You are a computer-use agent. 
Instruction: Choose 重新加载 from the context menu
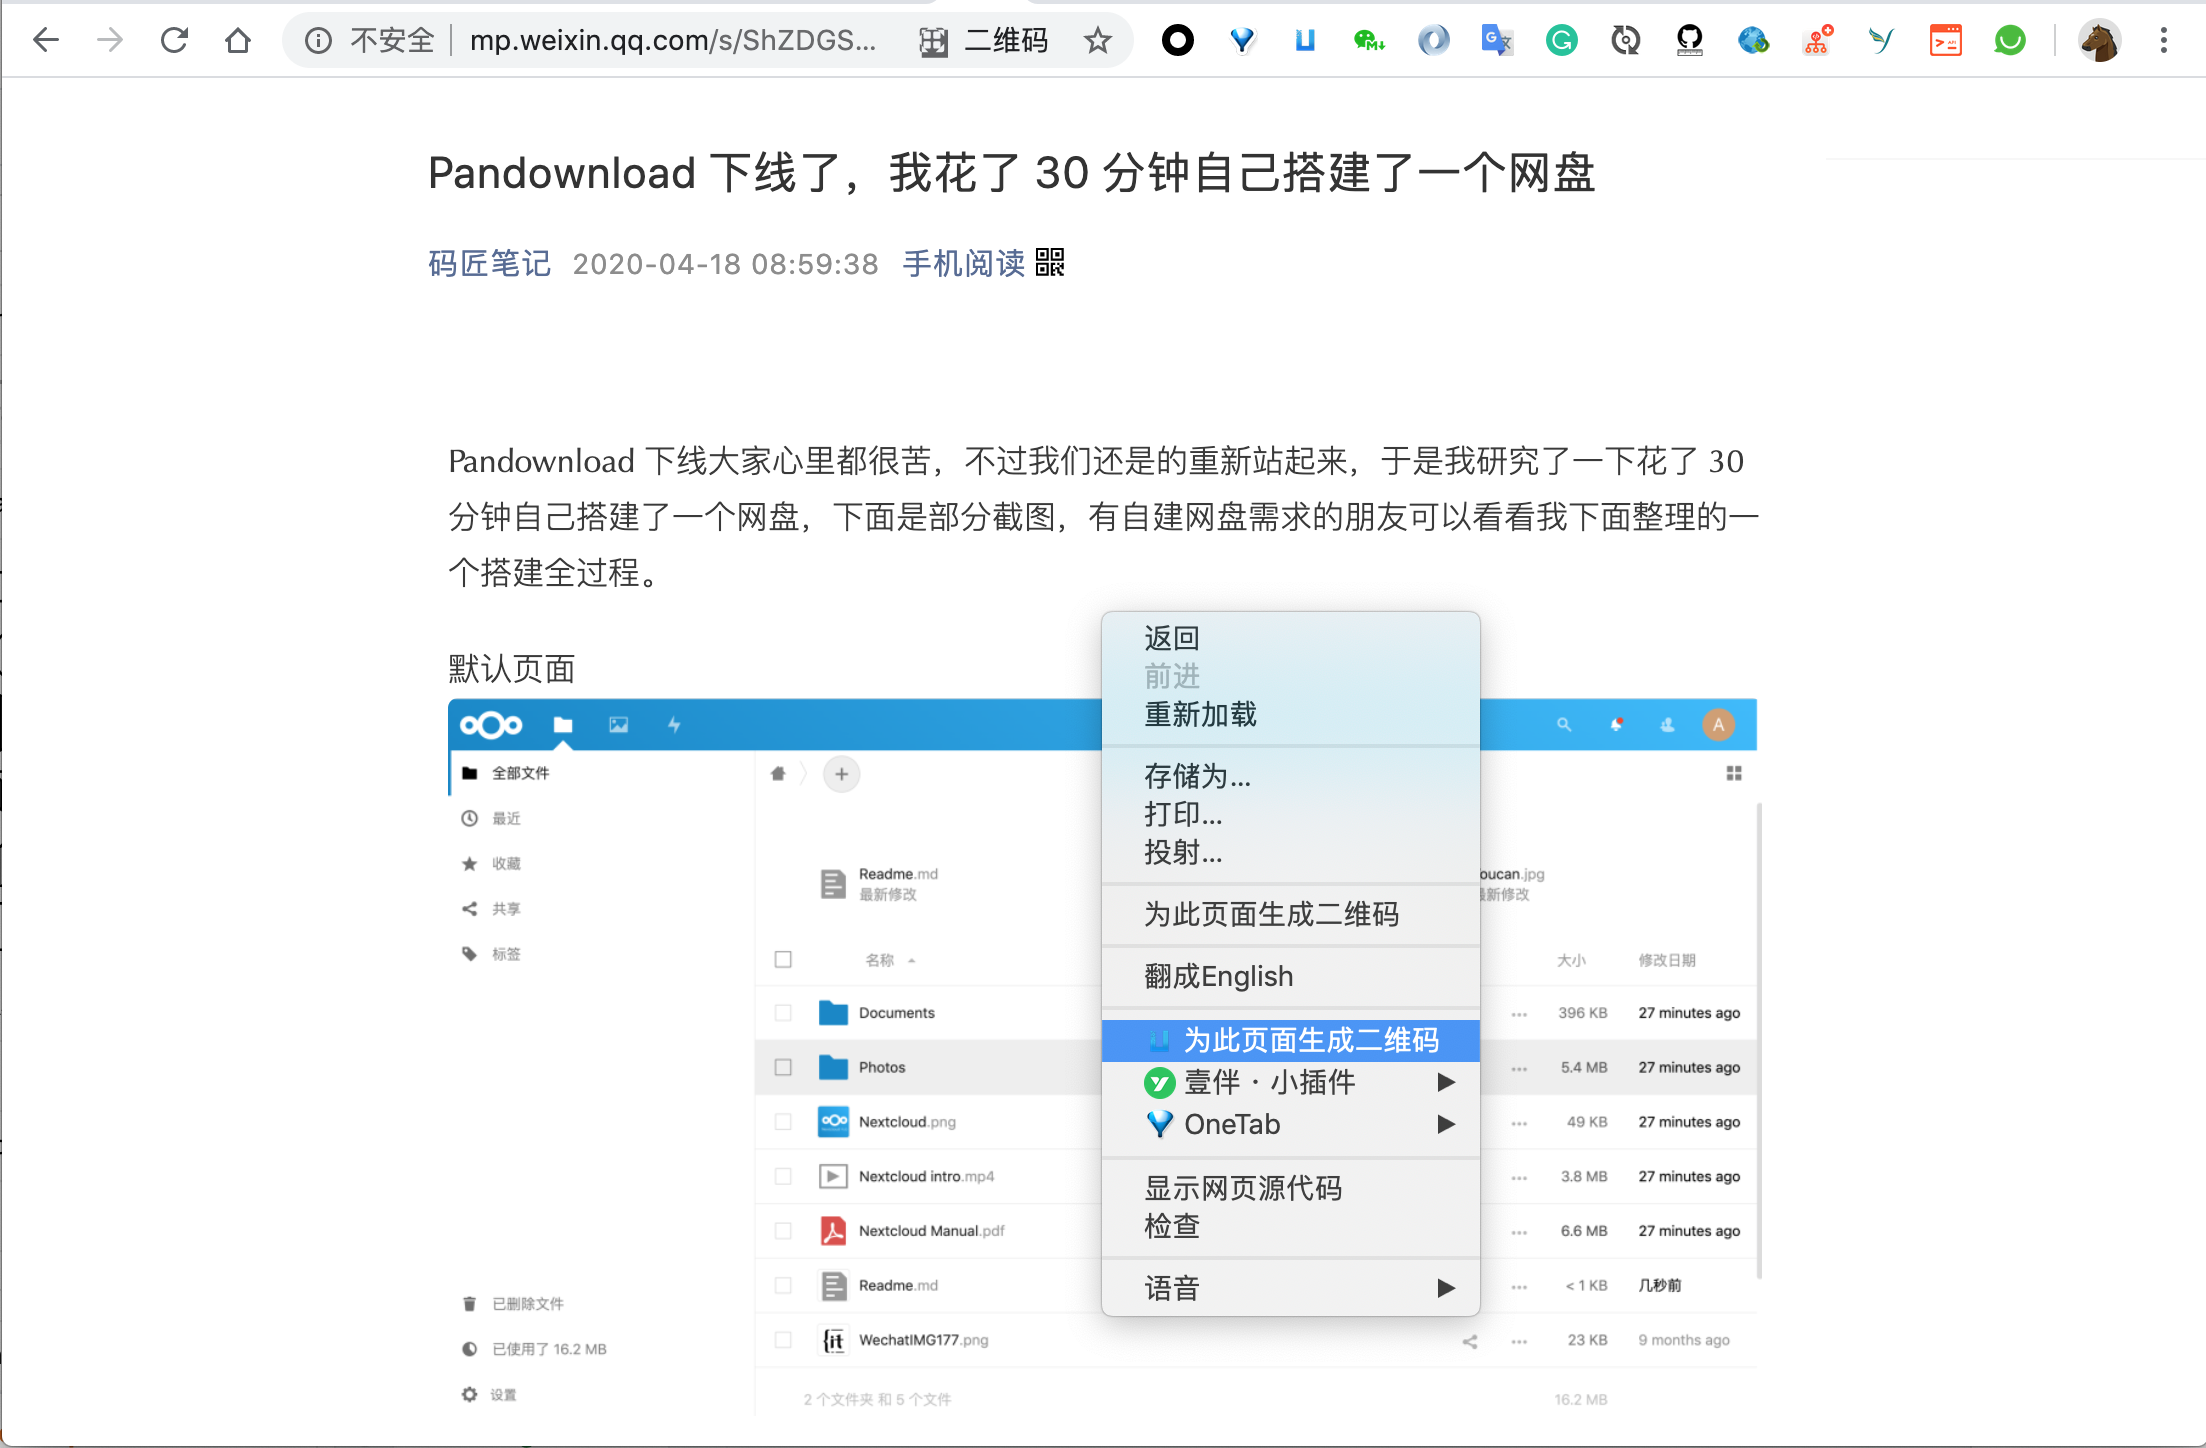pyautogui.click(x=1290, y=714)
